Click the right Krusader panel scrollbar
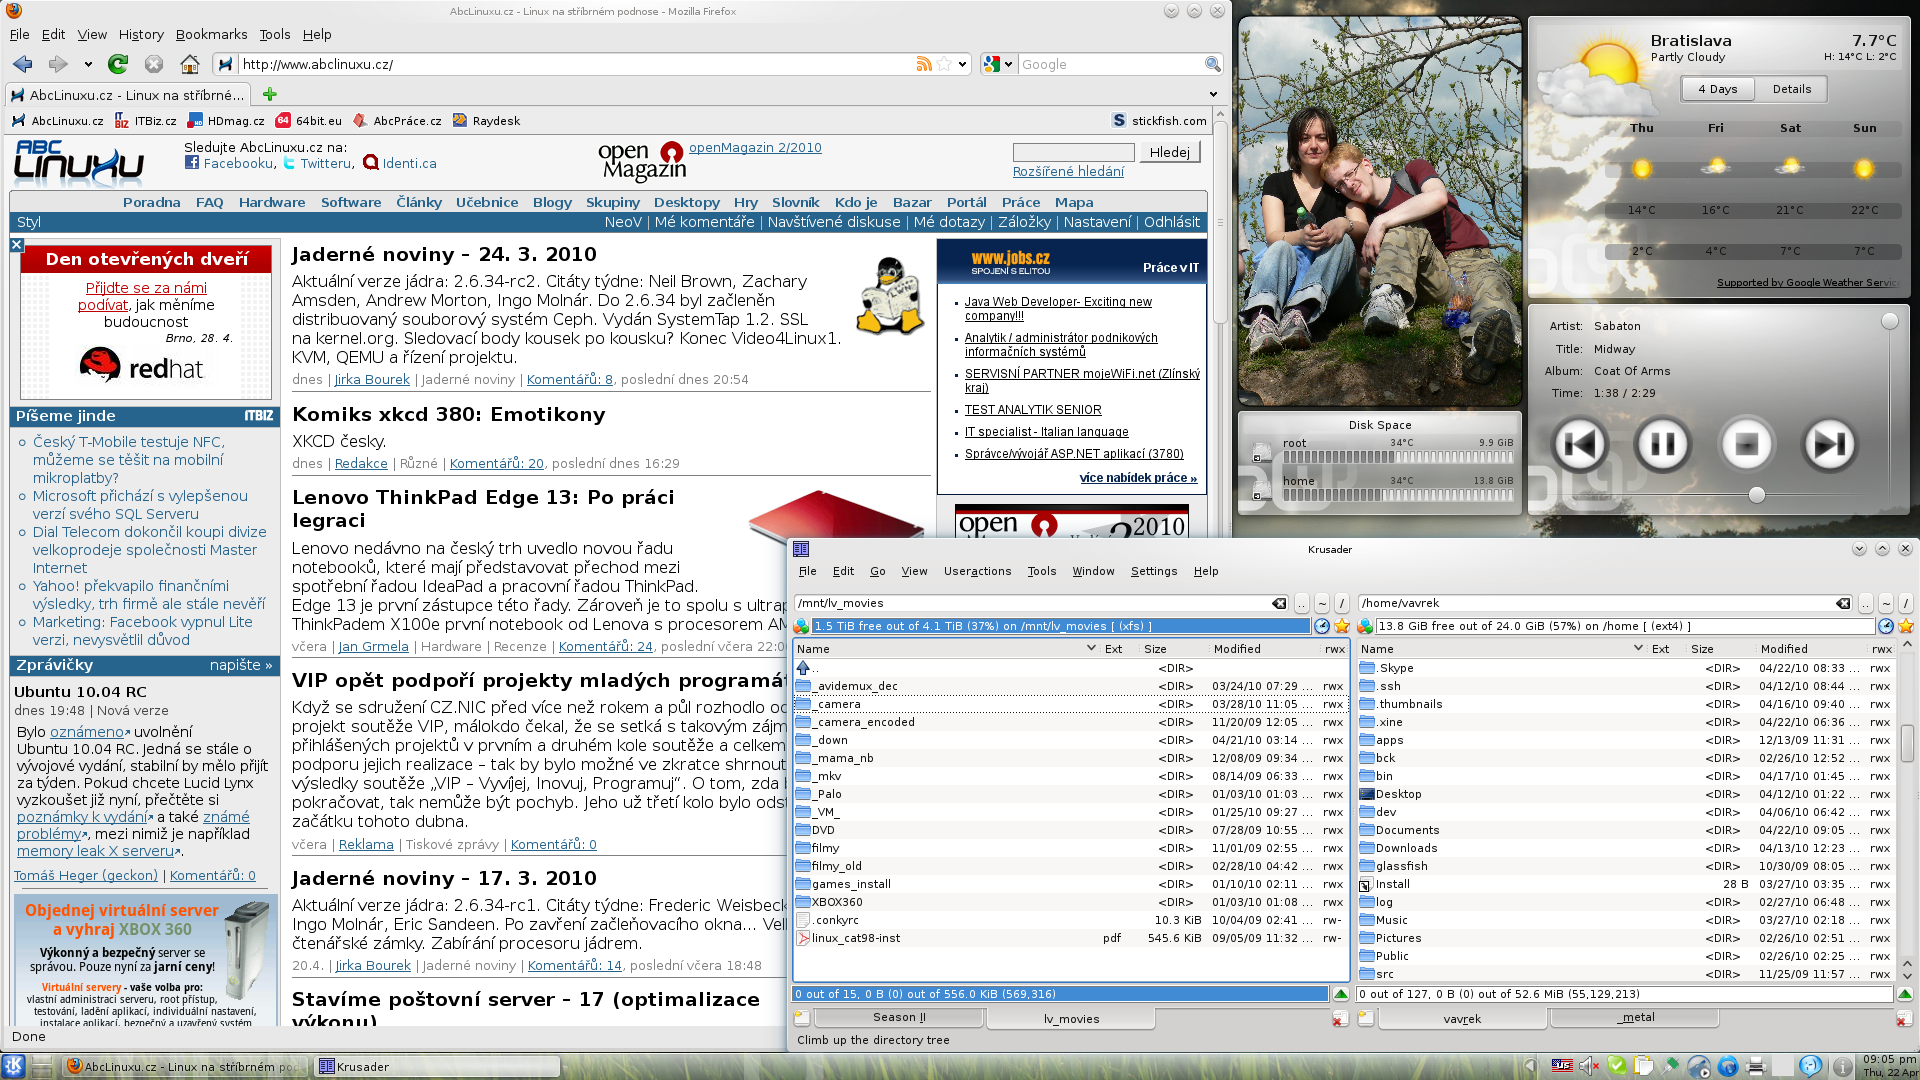 click(x=1907, y=743)
